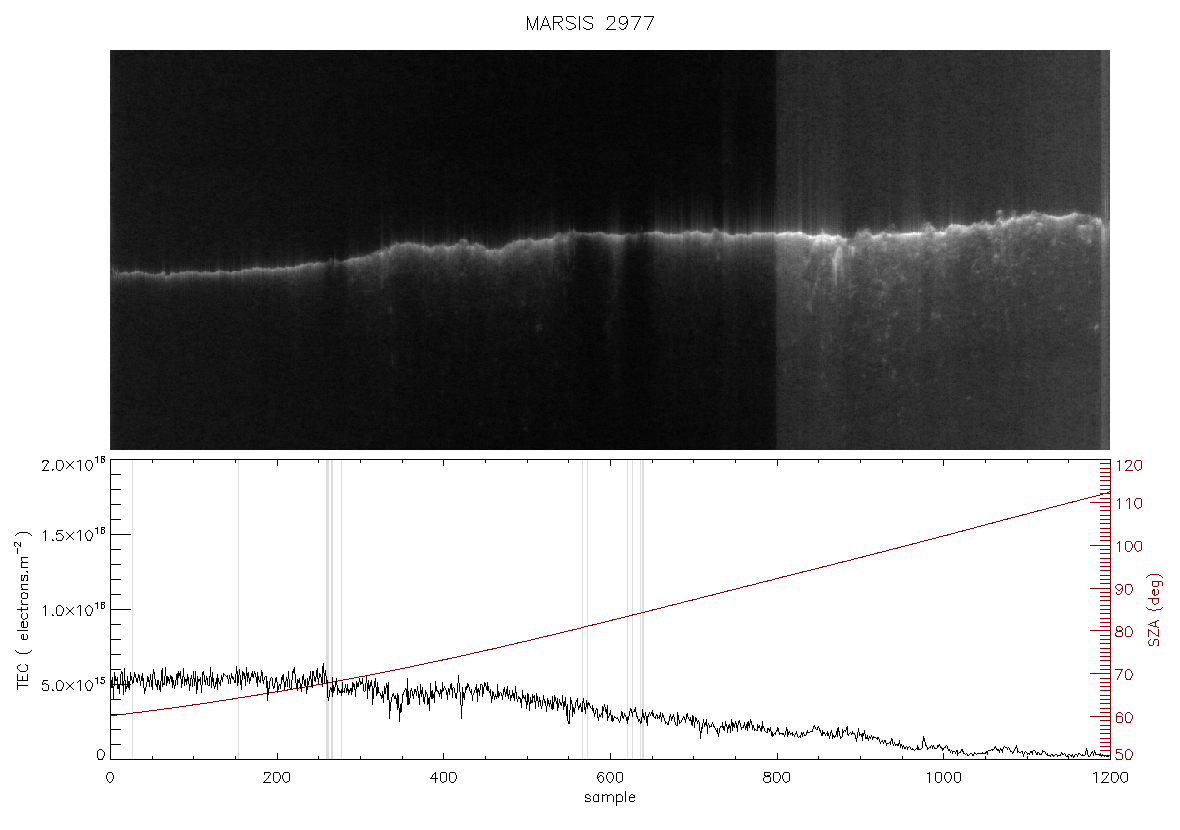Click brightness boundary in radargram at sample 800
The image size is (1180, 830).
(776, 249)
